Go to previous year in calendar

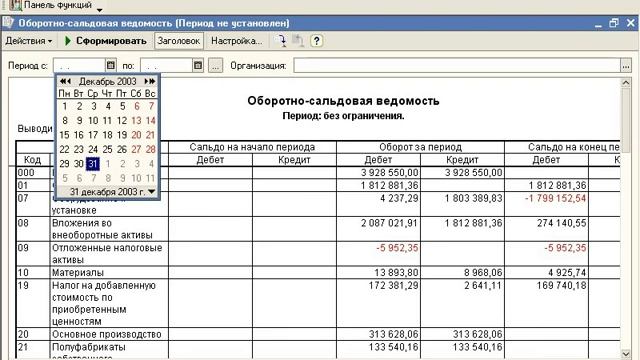point(62,81)
